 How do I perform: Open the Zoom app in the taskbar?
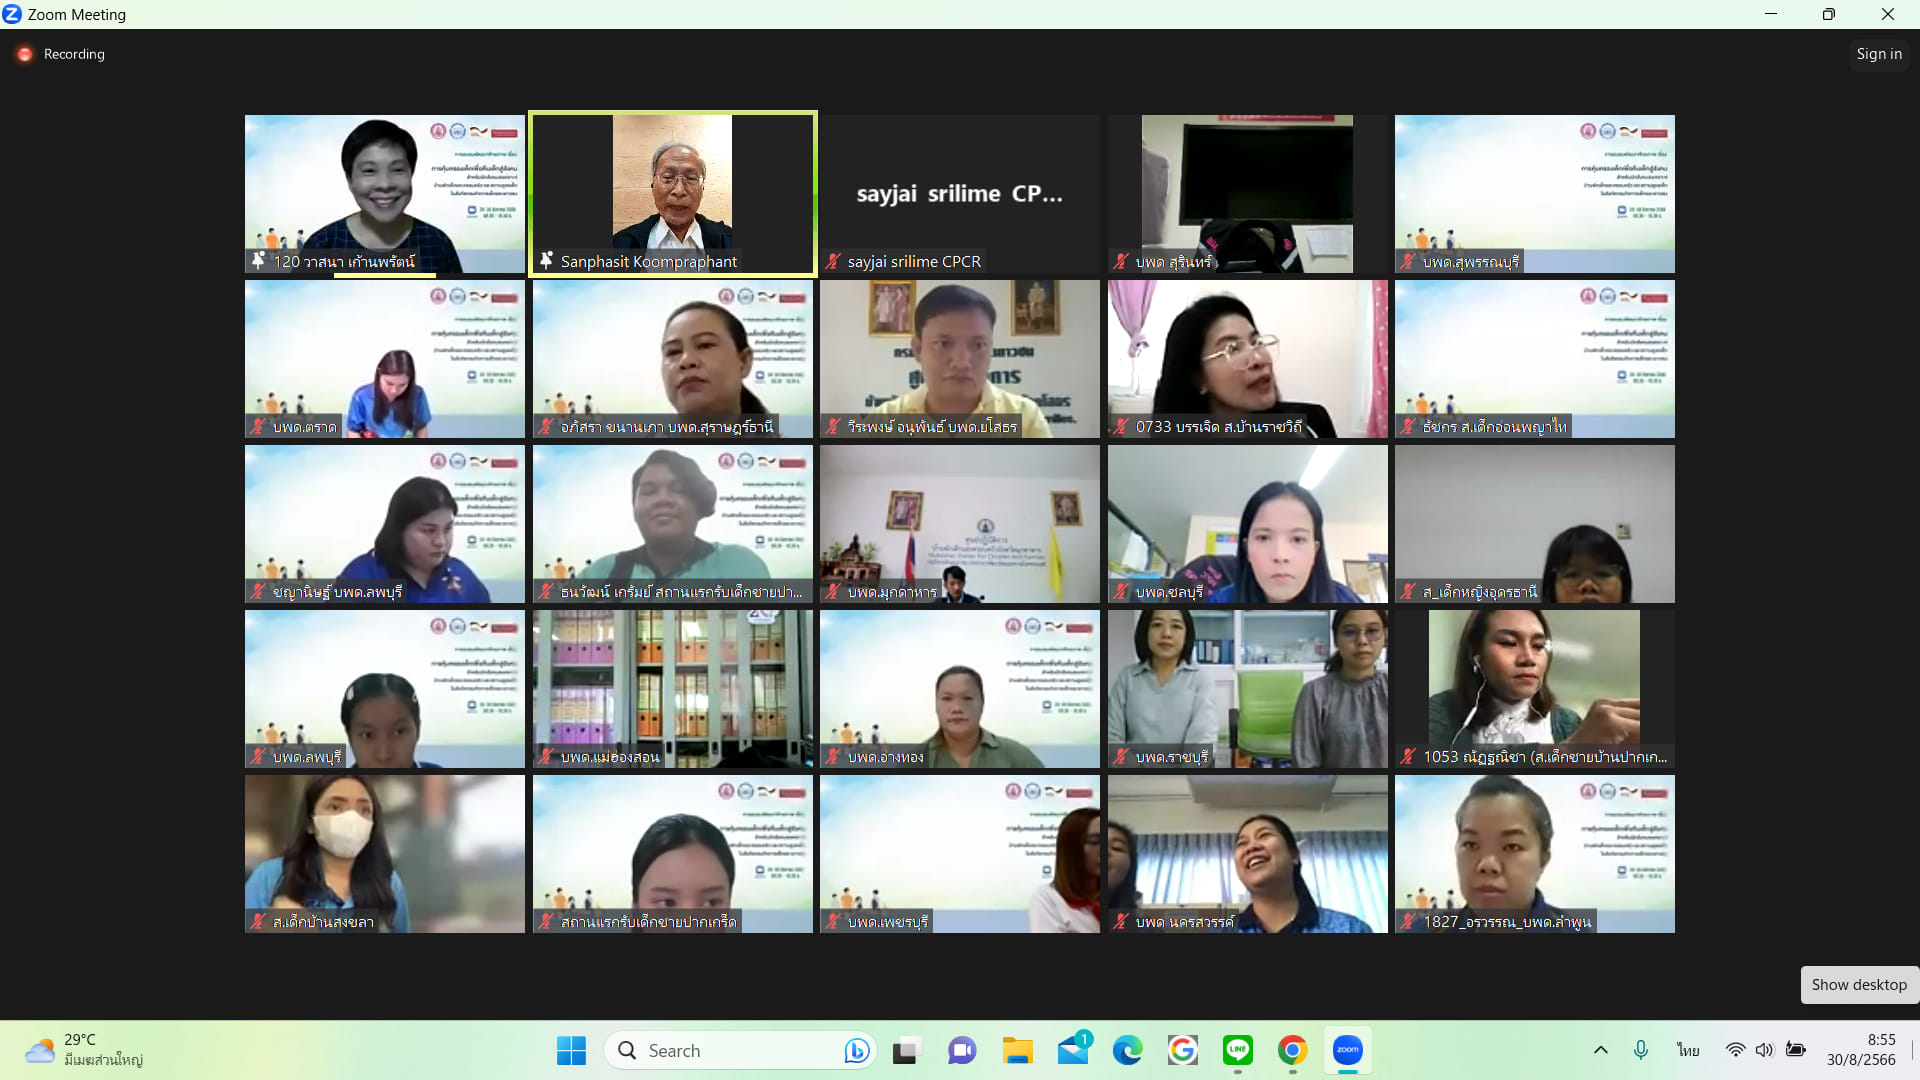(1347, 1050)
